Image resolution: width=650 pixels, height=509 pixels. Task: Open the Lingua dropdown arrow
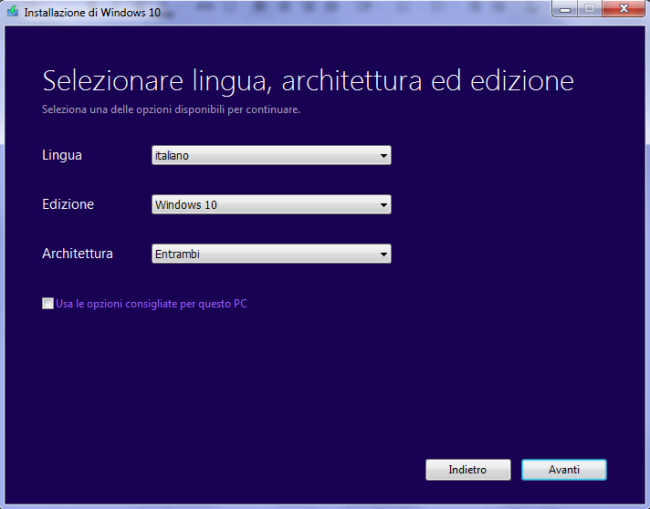[x=383, y=156]
